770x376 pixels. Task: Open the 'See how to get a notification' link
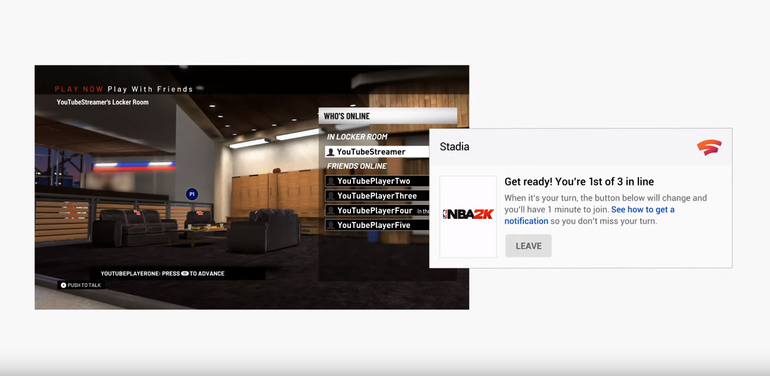point(589,215)
